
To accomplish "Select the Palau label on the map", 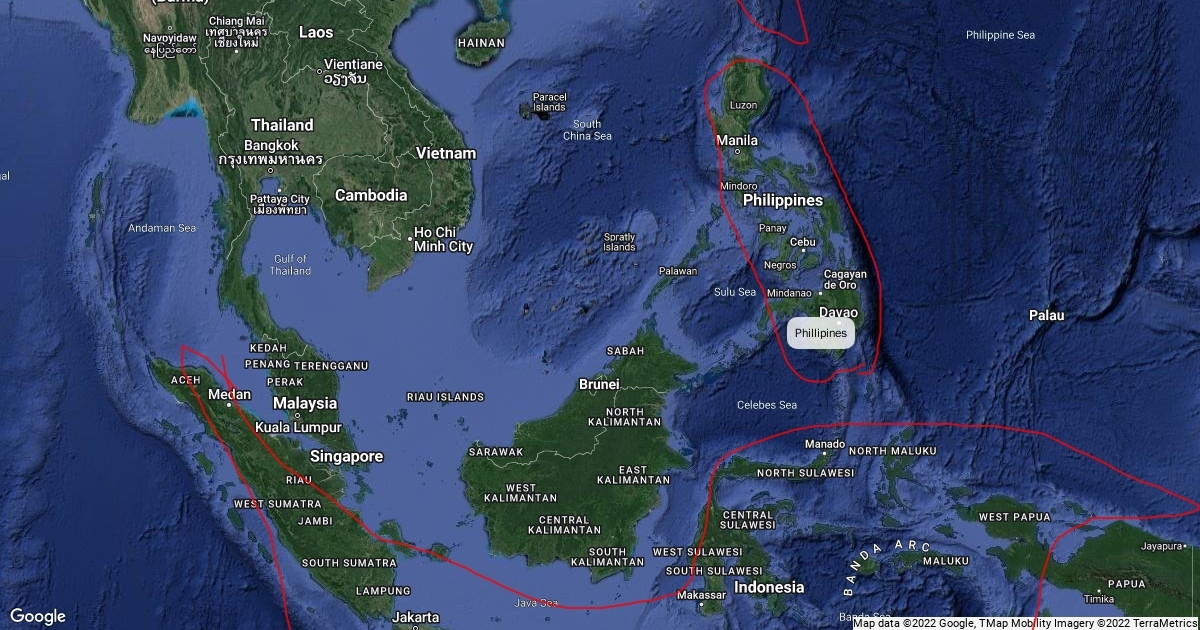I will [x=1047, y=315].
